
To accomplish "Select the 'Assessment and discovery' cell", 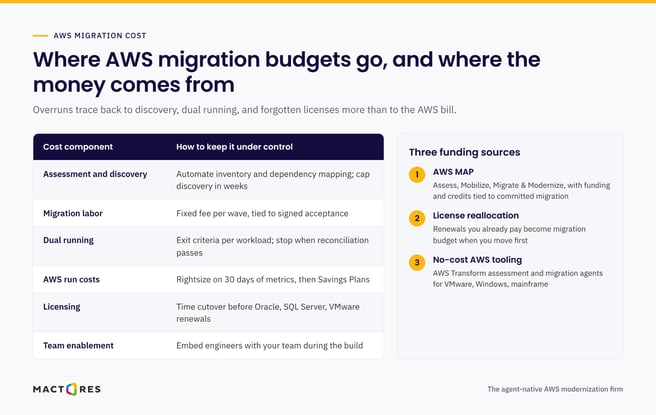I will 95,174.
